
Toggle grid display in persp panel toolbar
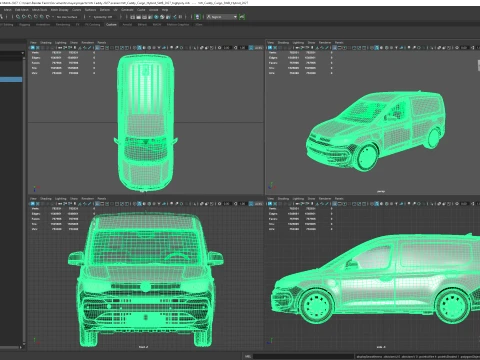coord(335,48)
